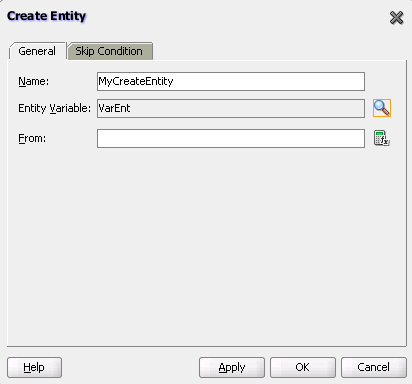
Task: Click the Name field containing MyCreateEntity
Action: 231,81
